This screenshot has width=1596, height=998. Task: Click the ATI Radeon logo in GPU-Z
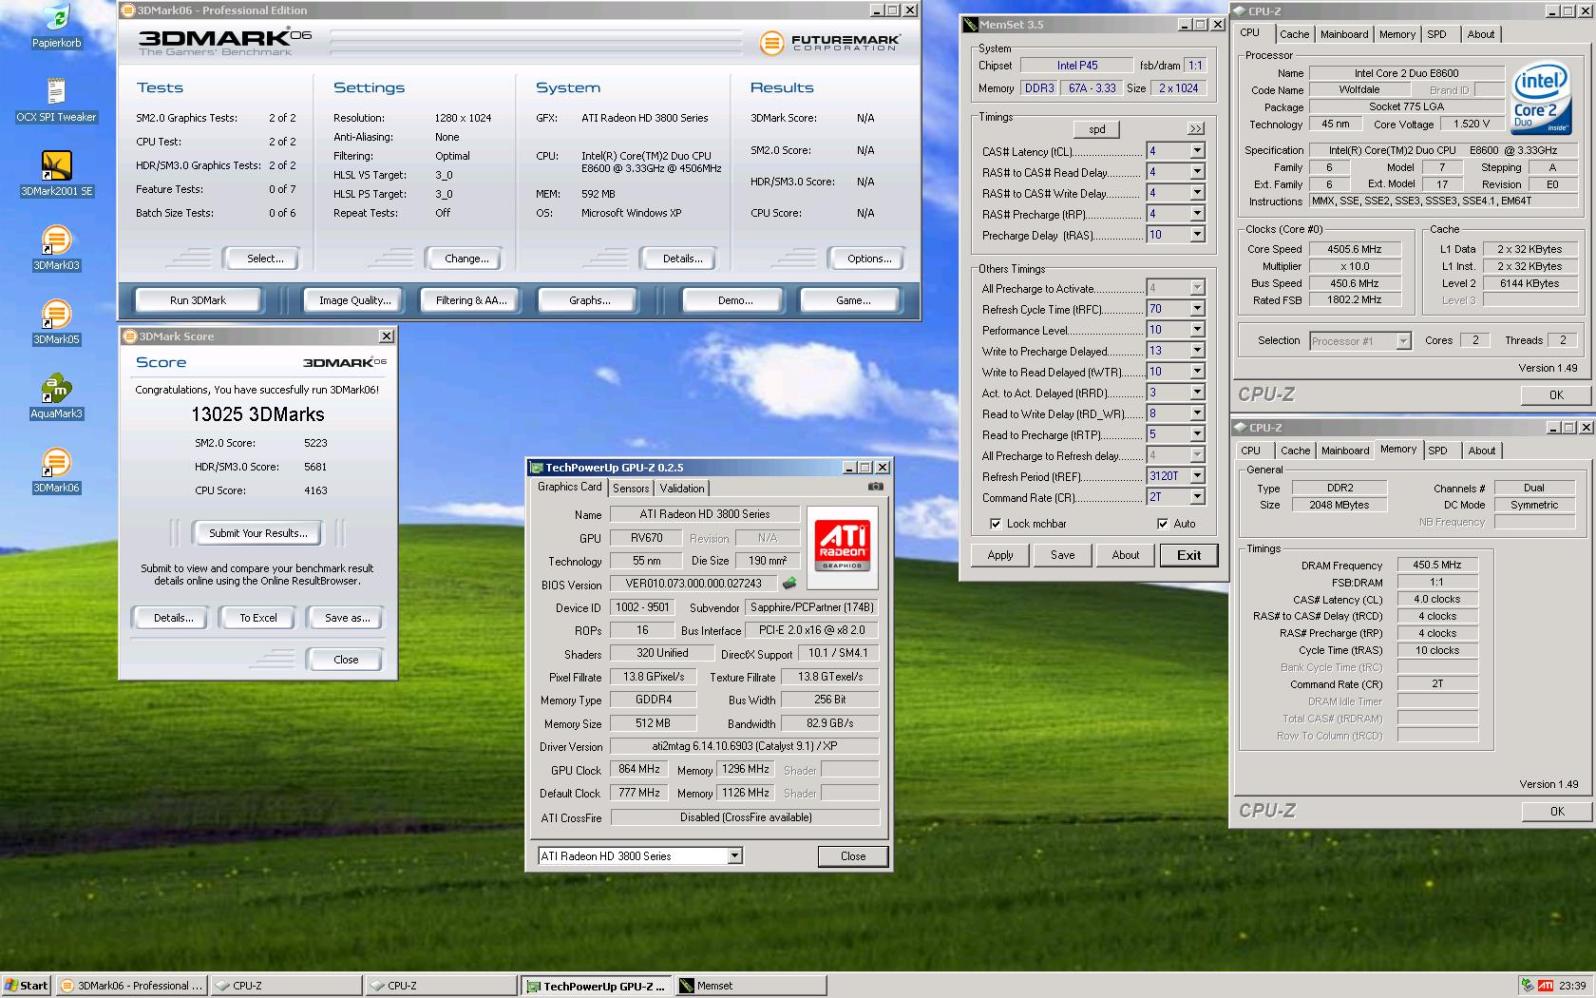[842, 545]
